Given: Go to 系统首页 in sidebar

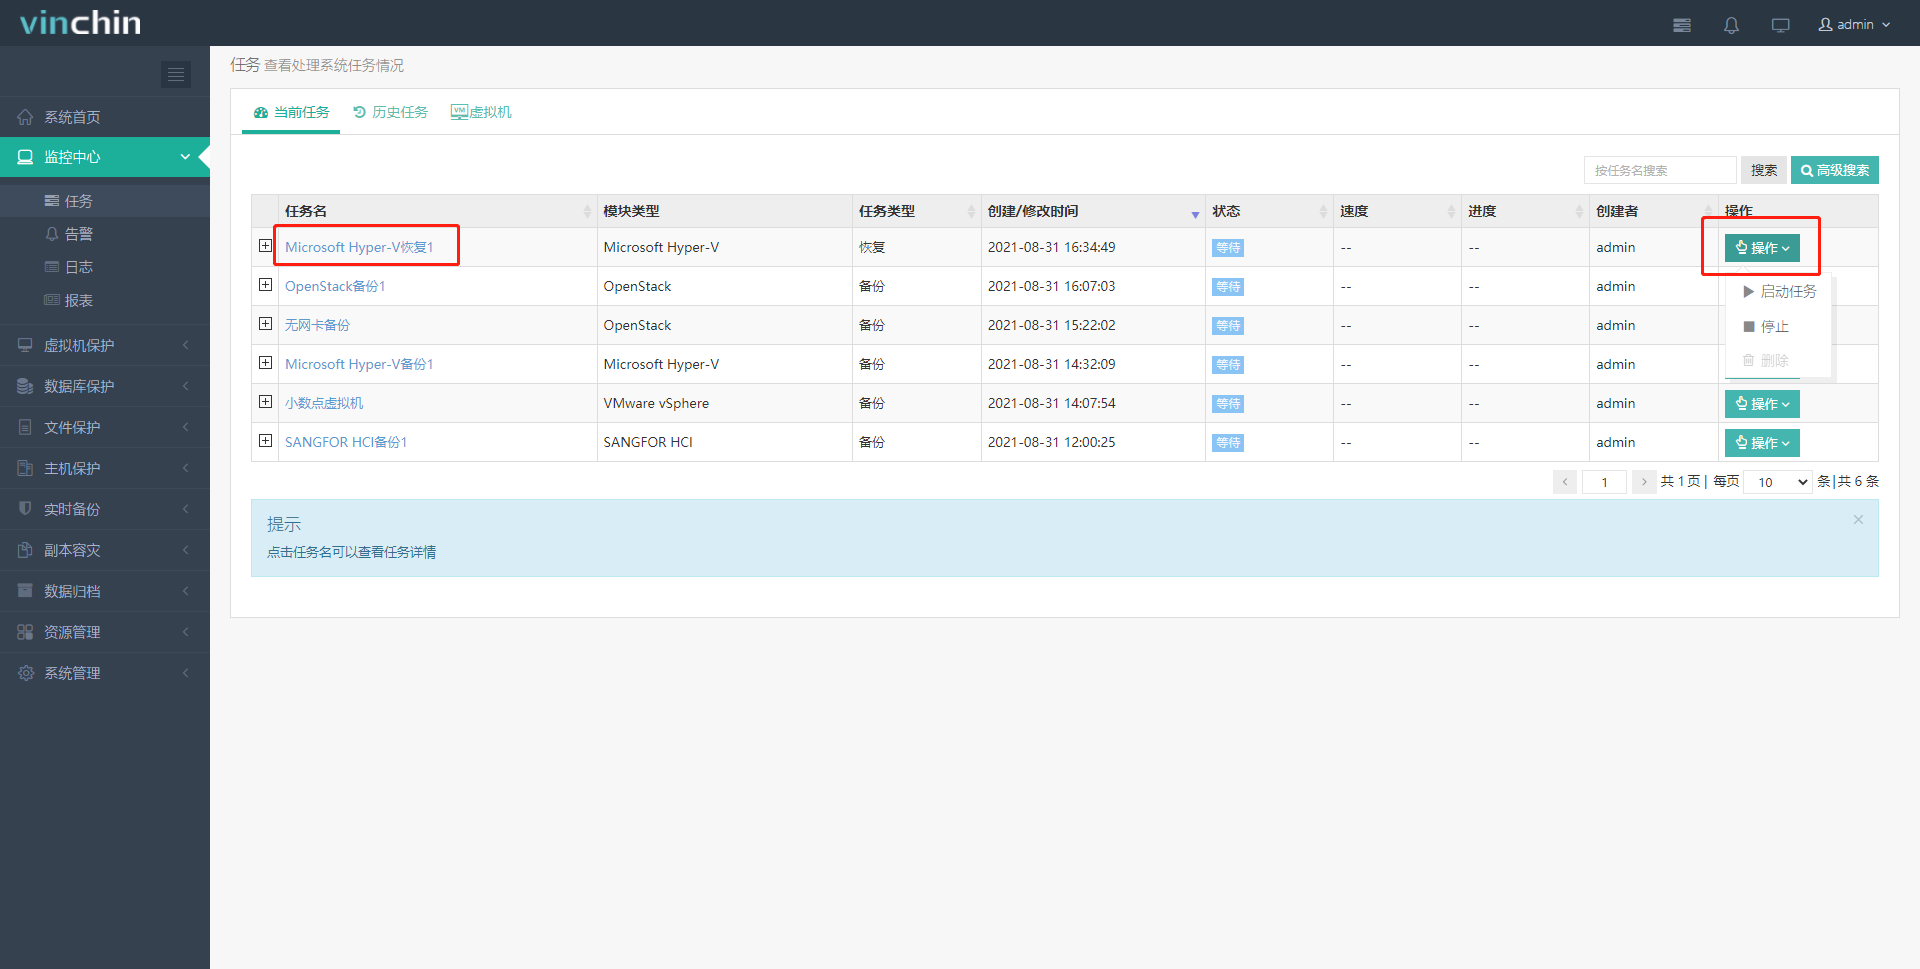Looking at the screenshot, I should (x=105, y=117).
